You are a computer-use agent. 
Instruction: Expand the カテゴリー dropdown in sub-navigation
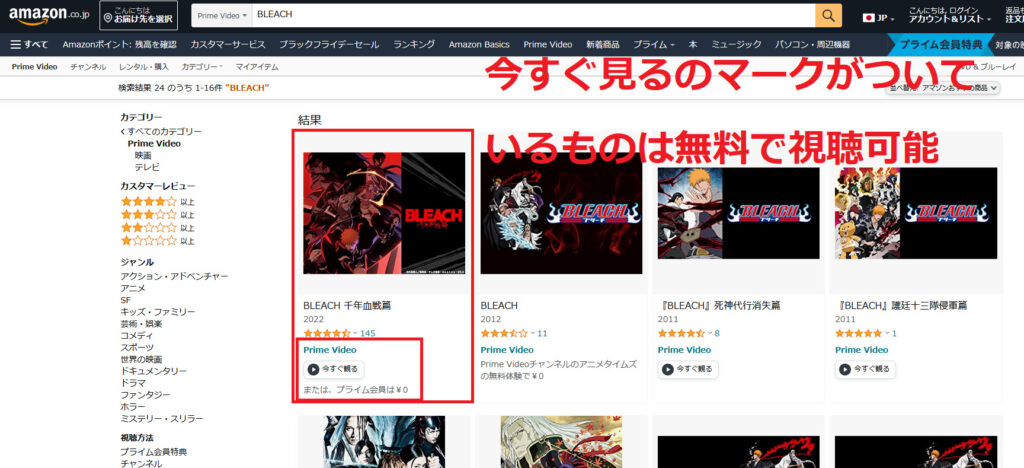pyautogui.click(x=202, y=67)
